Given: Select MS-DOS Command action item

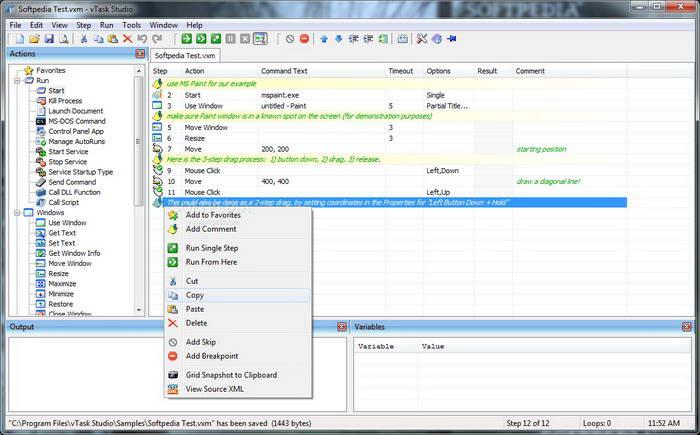Looking at the screenshot, I should (76, 121).
